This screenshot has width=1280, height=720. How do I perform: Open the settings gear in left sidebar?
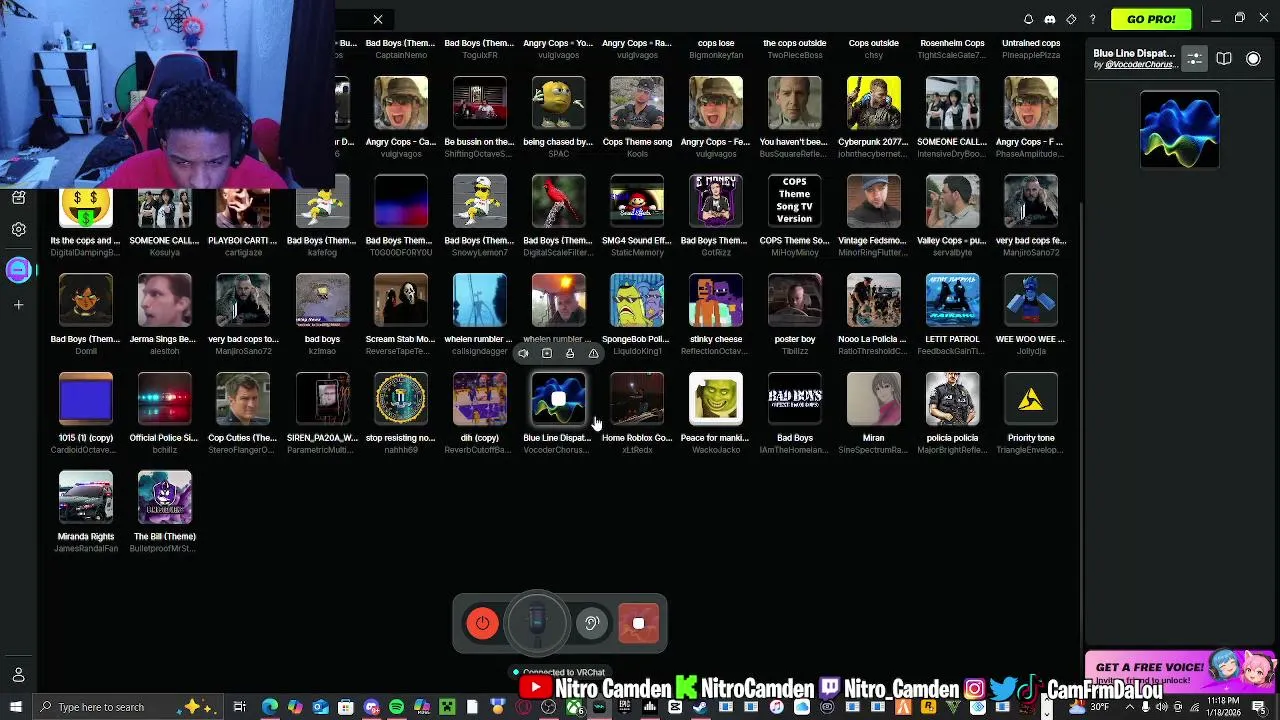18,230
